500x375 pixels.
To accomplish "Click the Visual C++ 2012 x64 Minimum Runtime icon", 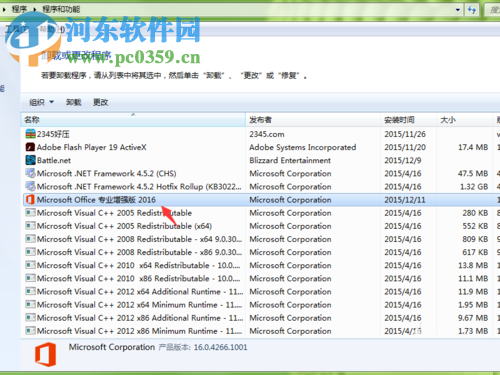I will click(30, 304).
